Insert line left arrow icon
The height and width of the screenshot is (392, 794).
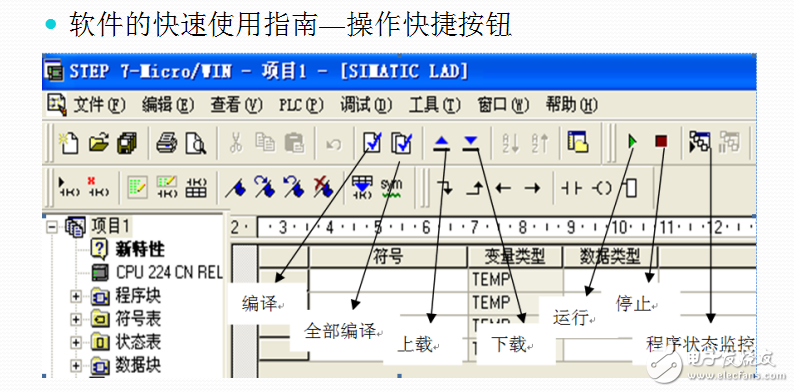tap(503, 188)
